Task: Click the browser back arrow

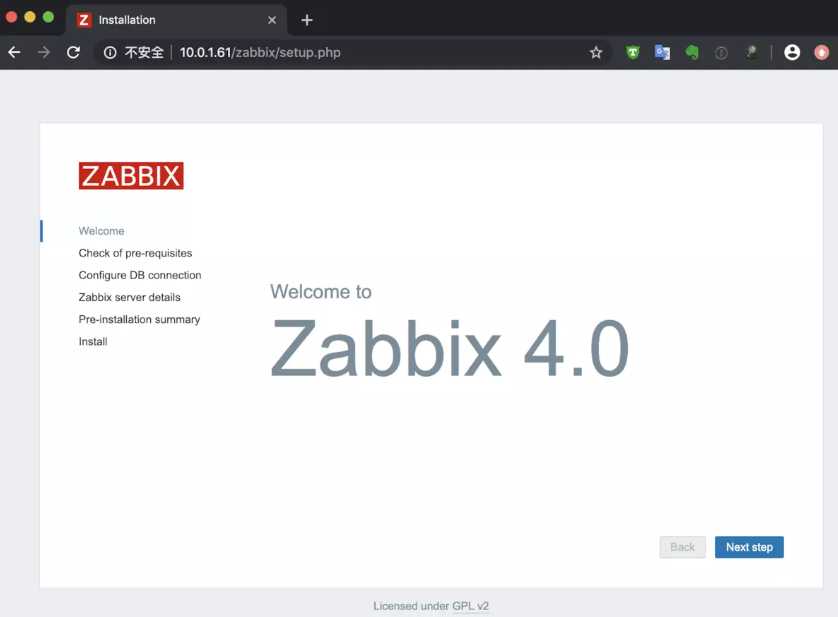Action: coord(14,52)
